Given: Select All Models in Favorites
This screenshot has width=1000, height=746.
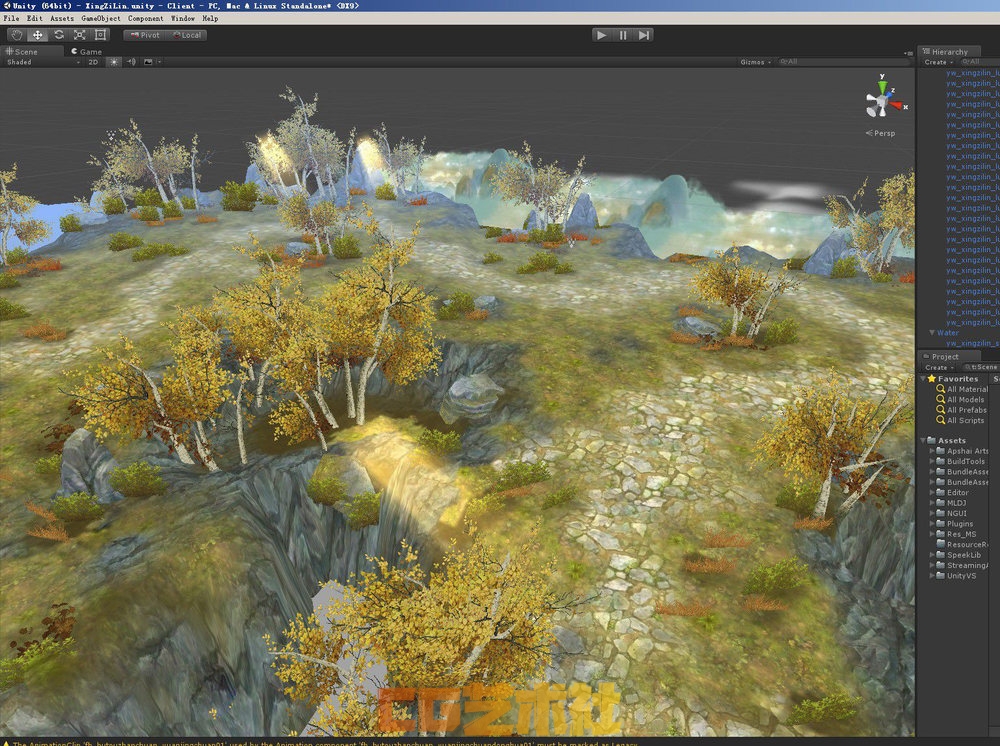Looking at the screenshot, I should 965,400.
